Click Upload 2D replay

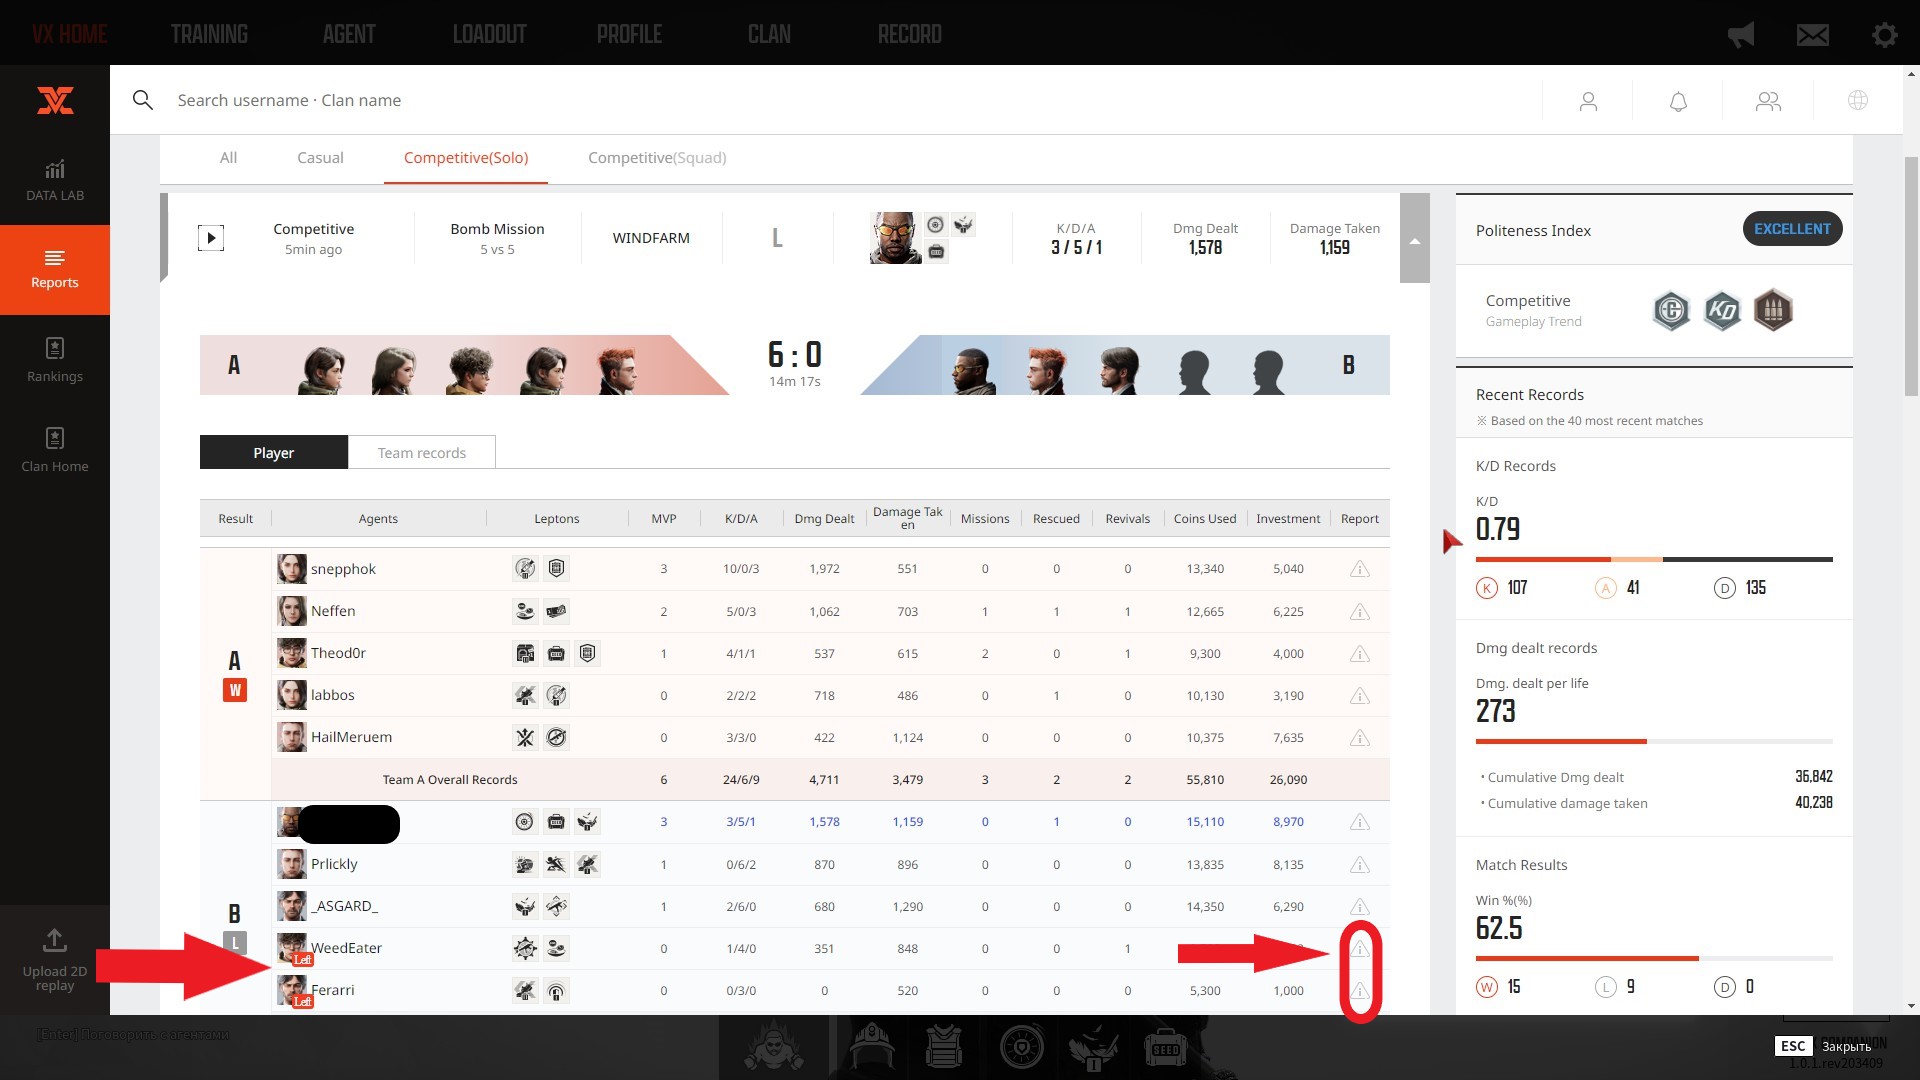click(55, 959)
